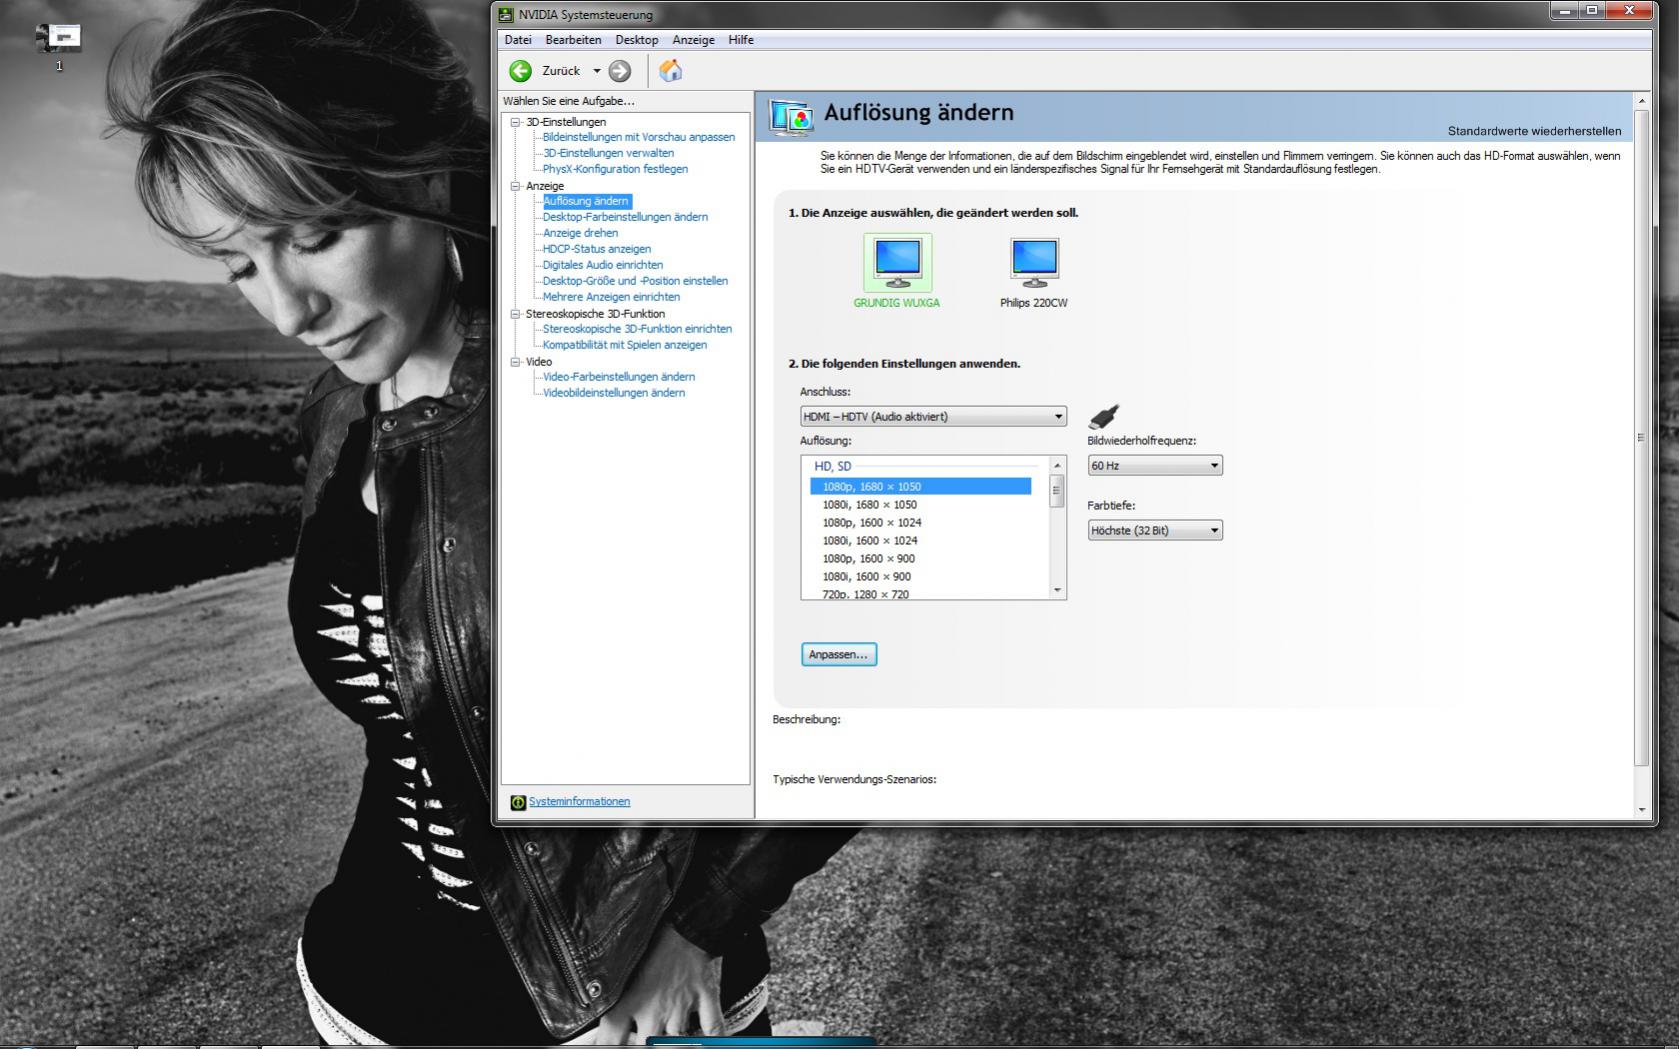Viewport: 1679px width, 1049px height.
Task: Collapse the Anzeige tree node
Action: click(516, 186)
